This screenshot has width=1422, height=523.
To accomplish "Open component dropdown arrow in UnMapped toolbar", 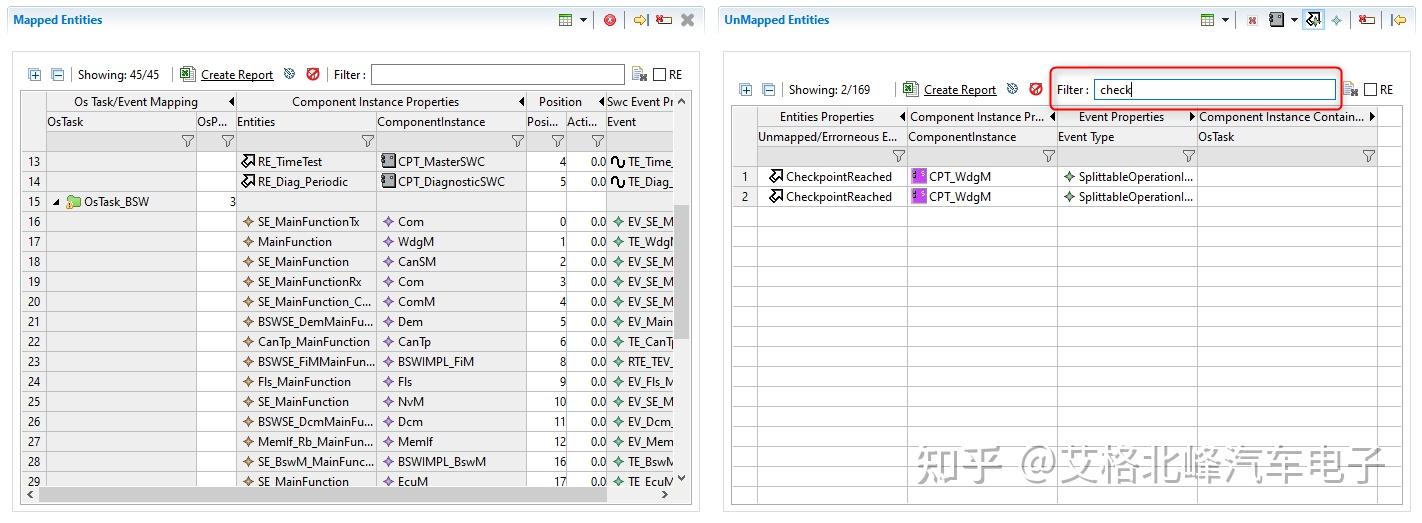I will [1294, 20].
